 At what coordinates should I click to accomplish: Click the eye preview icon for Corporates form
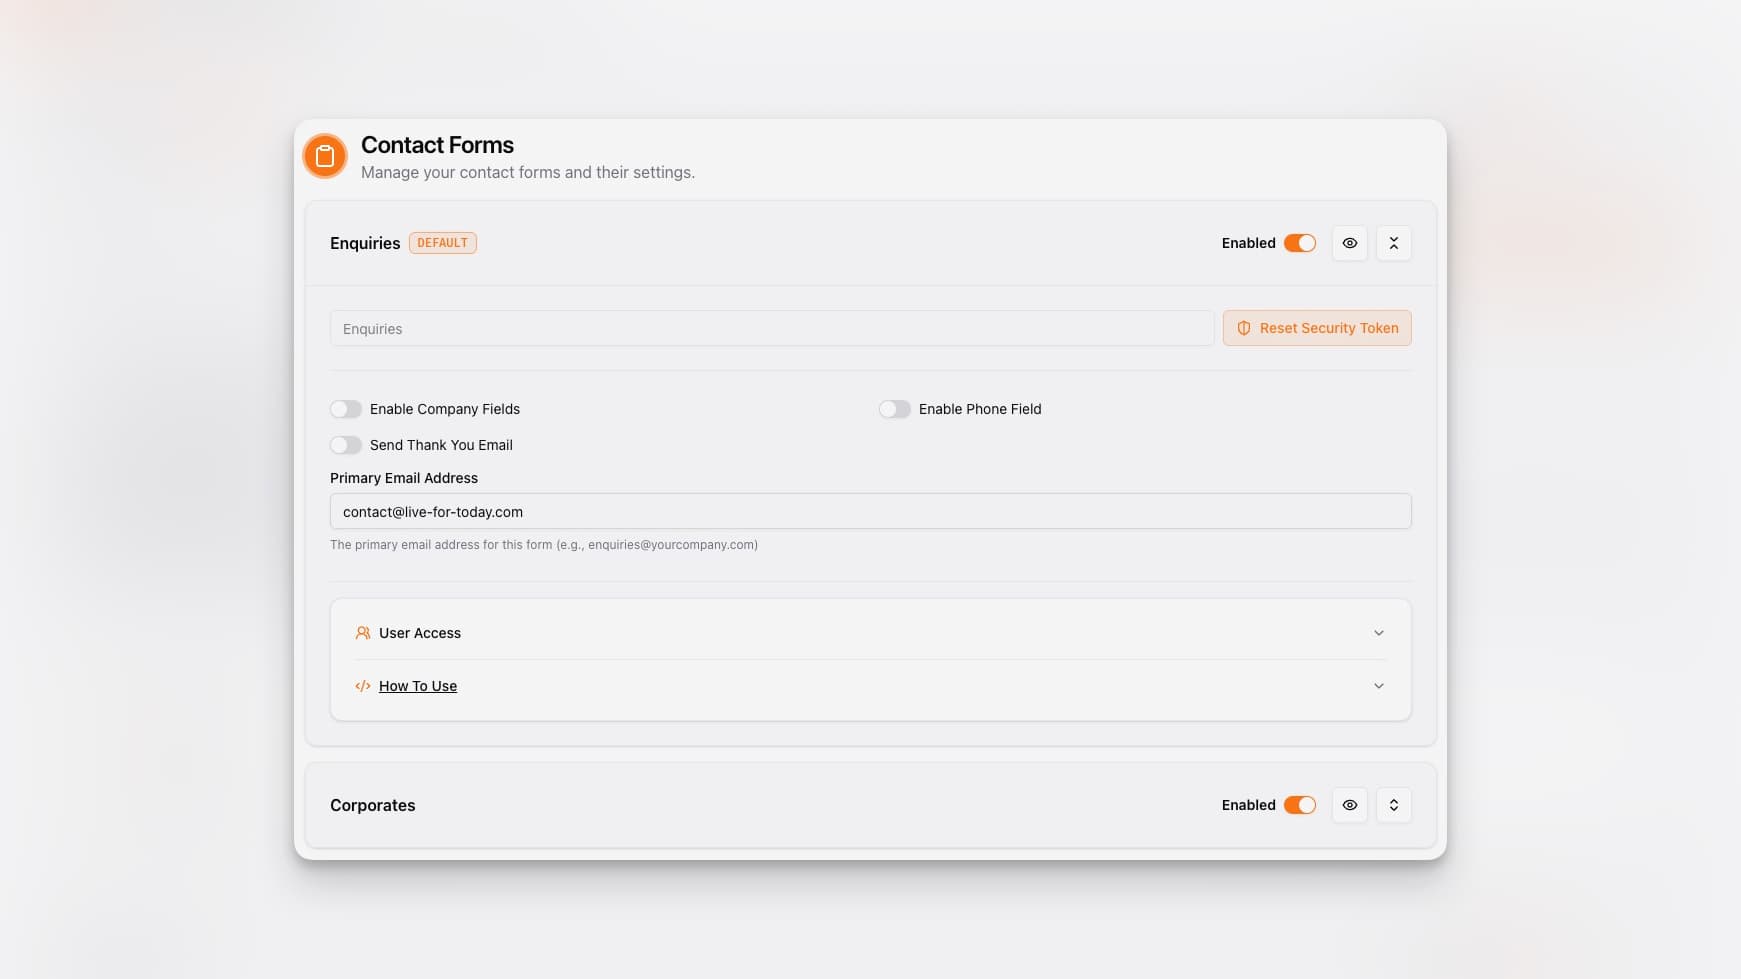tap(1349, 805)
